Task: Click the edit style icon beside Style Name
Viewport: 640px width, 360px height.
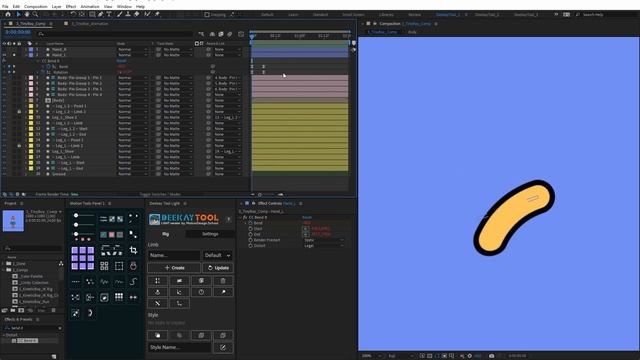Action: point(223,347)
